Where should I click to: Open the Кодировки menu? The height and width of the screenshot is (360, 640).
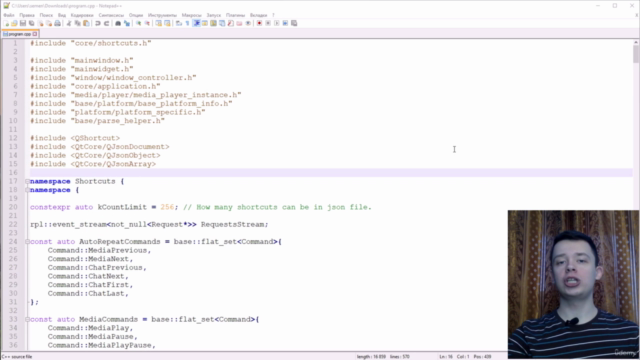(82, 15)
